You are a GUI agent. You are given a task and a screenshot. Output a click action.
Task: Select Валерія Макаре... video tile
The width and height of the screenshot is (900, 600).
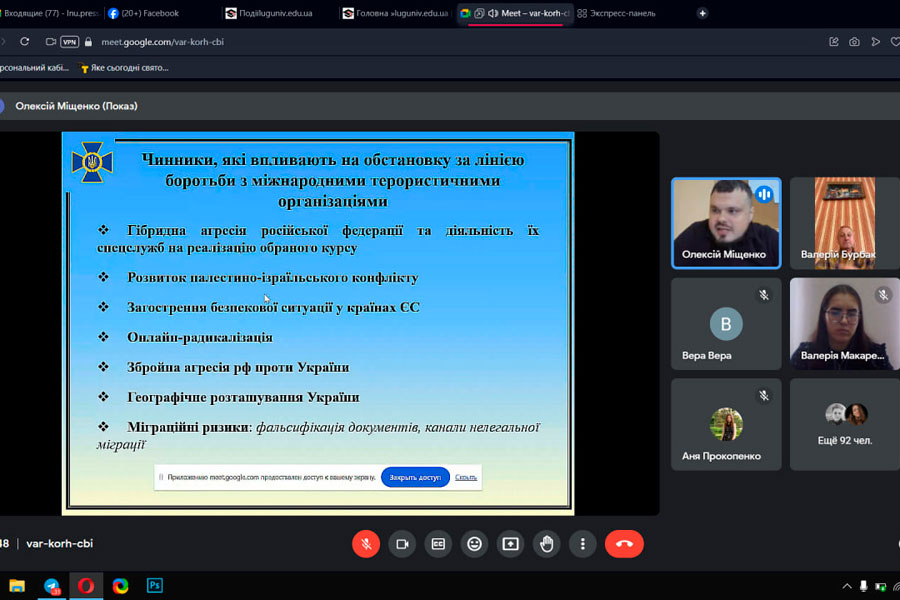point(844,324)
